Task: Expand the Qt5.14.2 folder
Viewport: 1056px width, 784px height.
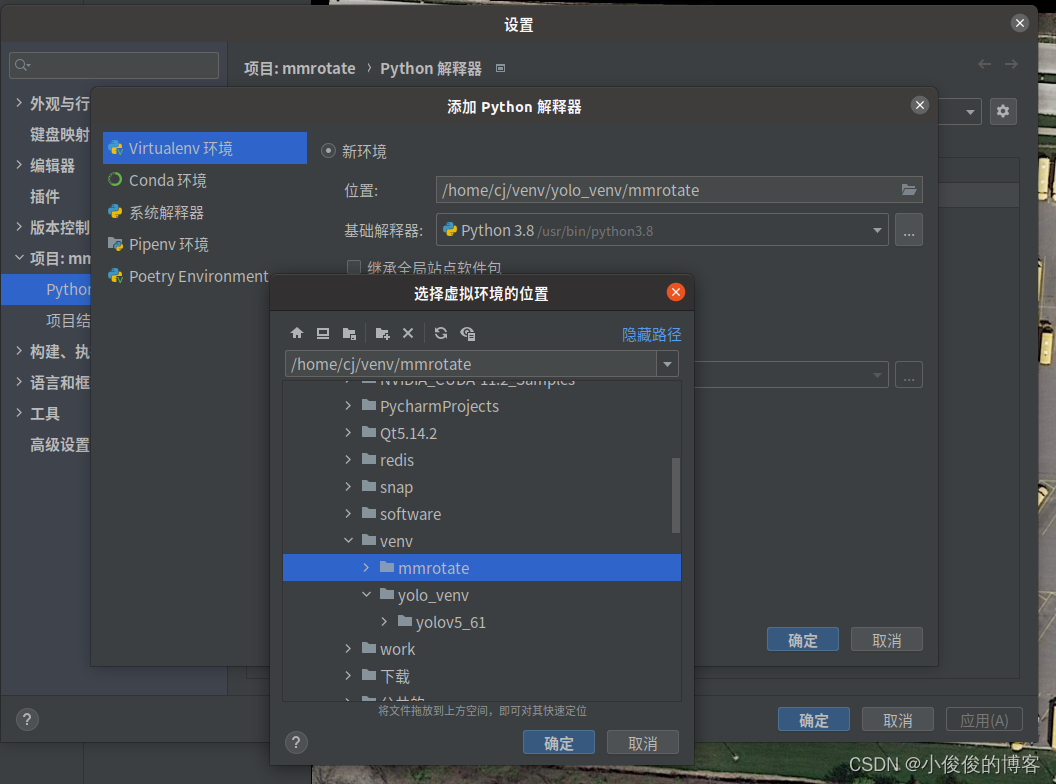Action: 348,432
